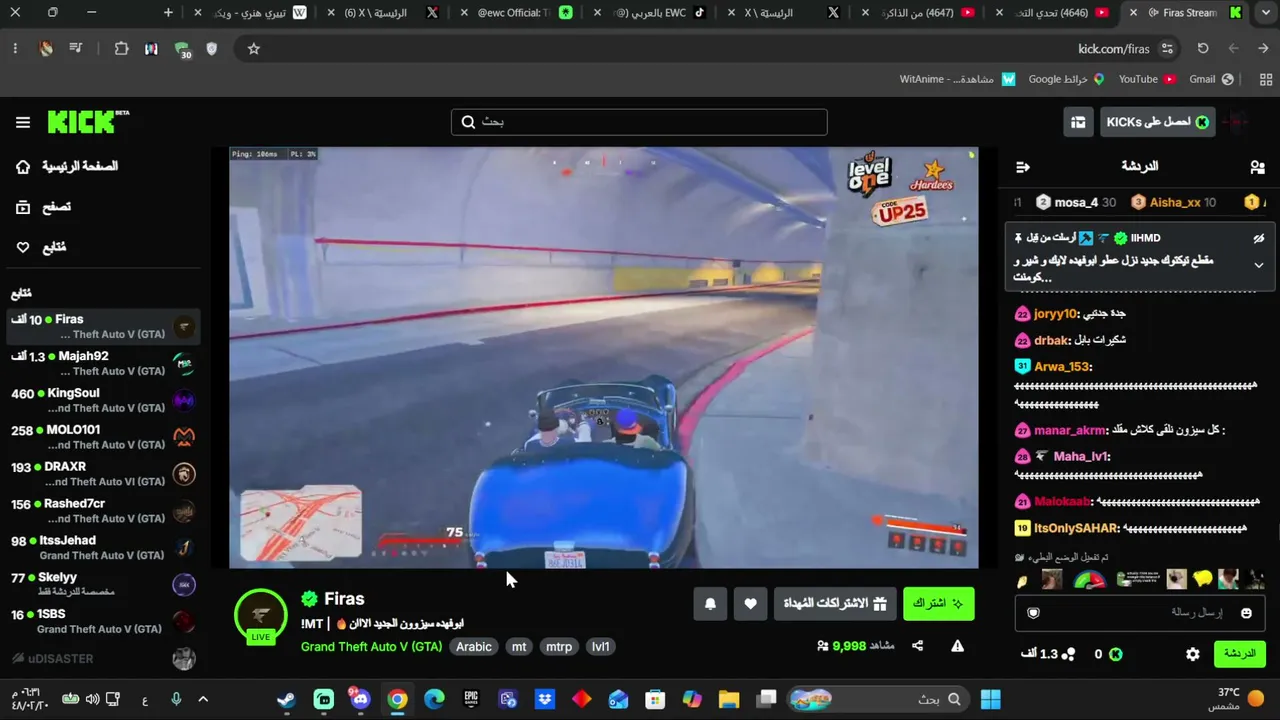Report the stream using the warning triangle icon
Viewport: 1280px width, 720px height.
point(957,646)
